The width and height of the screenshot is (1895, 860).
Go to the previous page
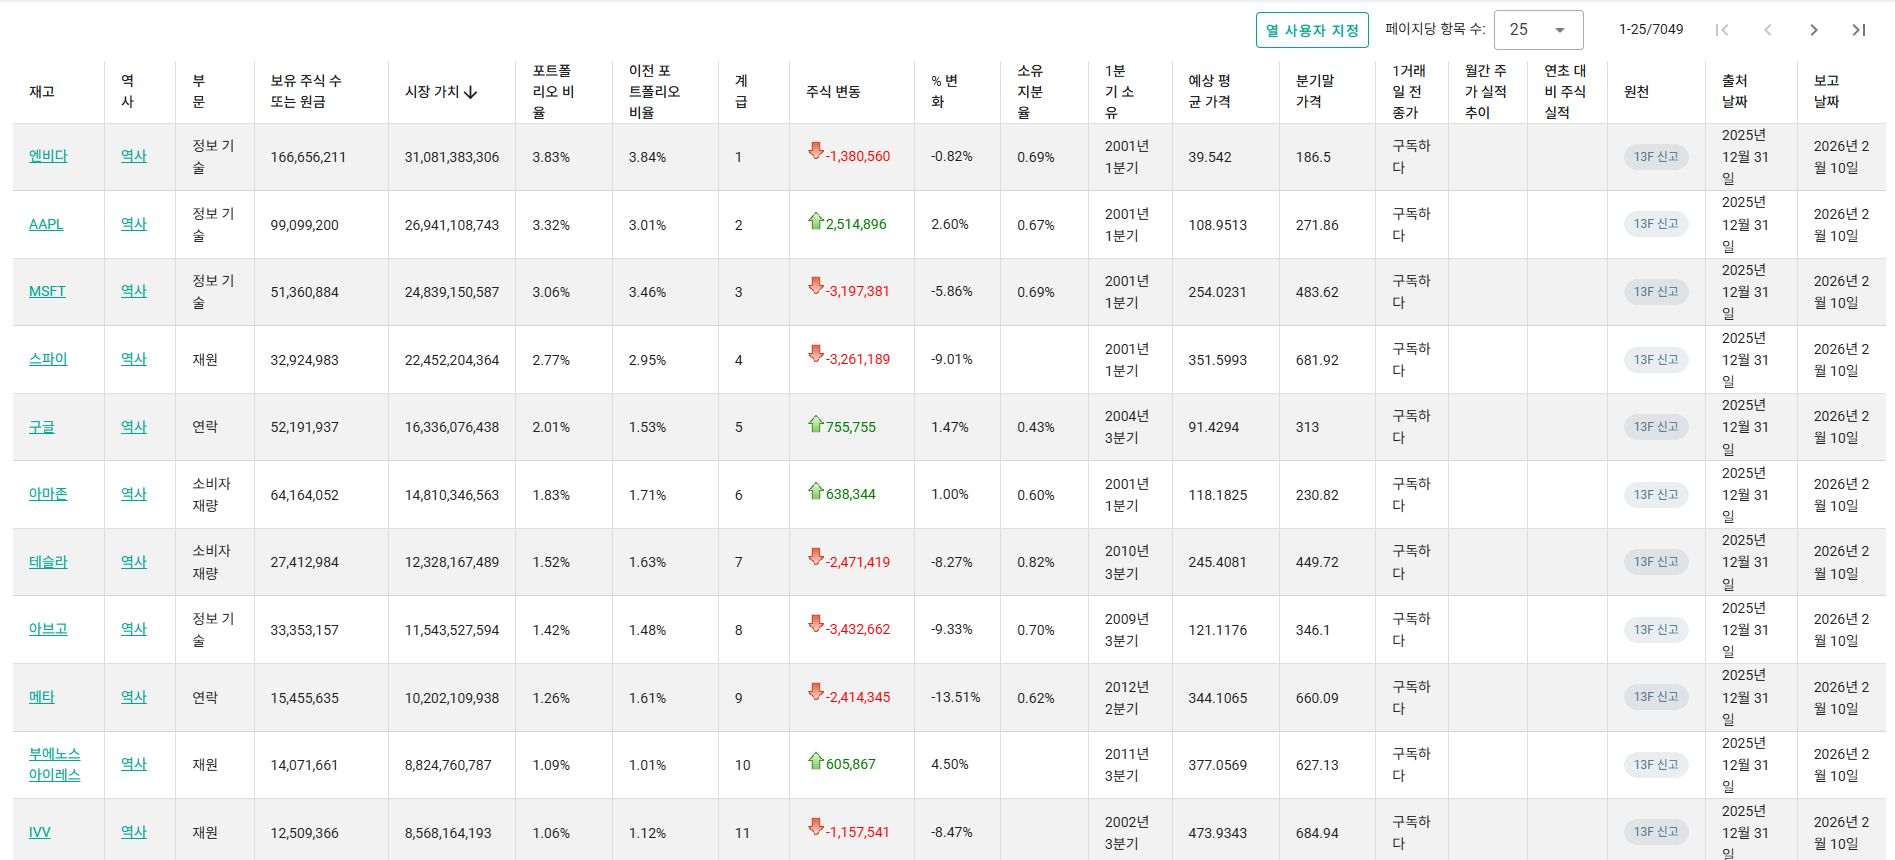1768,30
